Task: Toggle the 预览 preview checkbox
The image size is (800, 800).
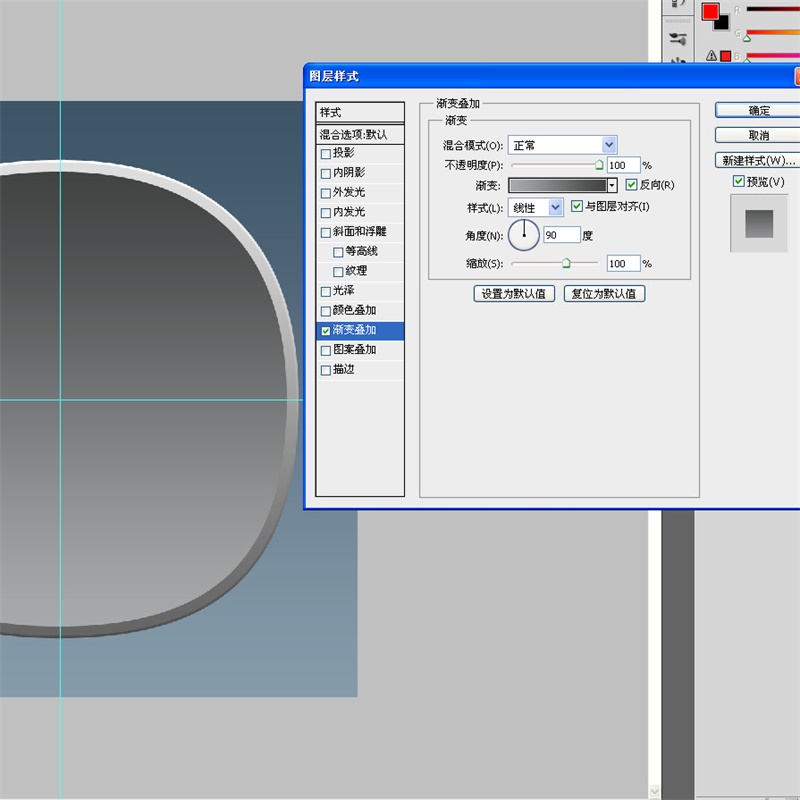Action: [739, 181]
